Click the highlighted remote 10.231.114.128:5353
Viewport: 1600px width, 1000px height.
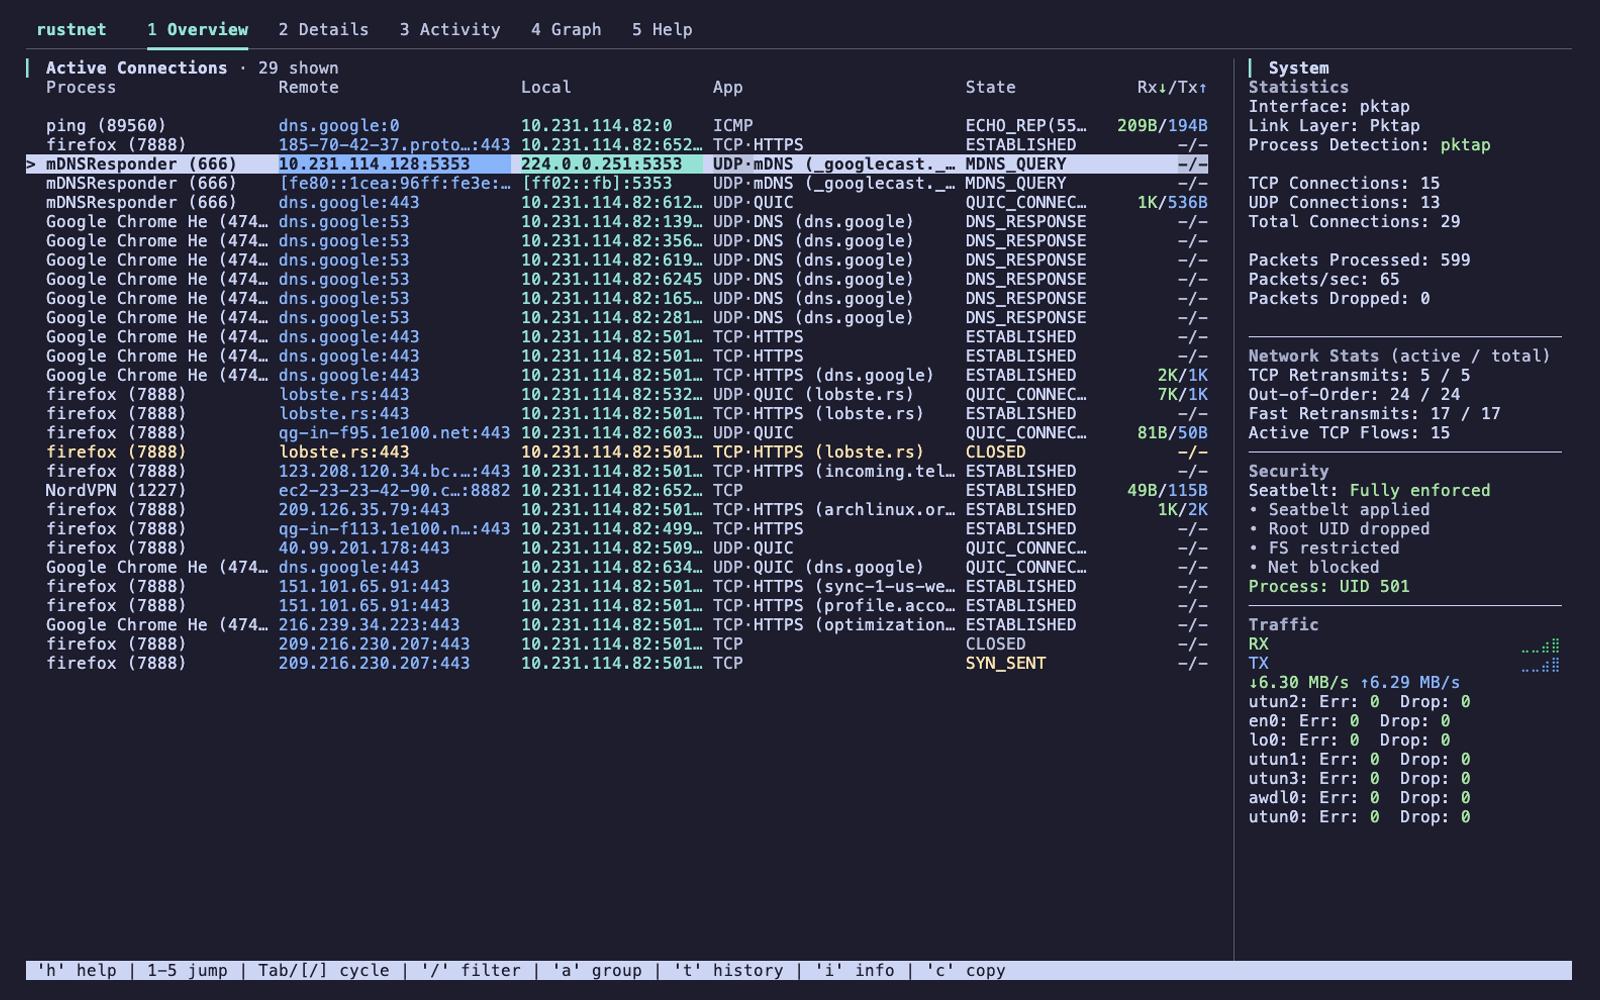[x=394, y=164]
